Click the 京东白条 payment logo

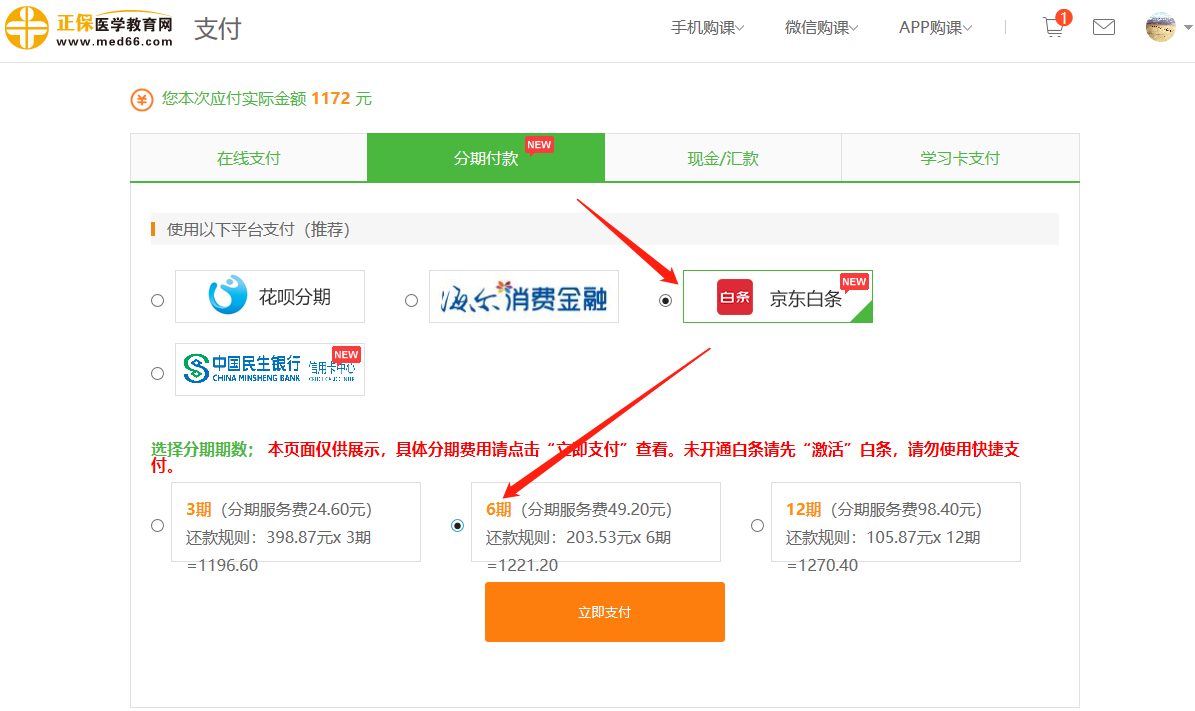778,297
